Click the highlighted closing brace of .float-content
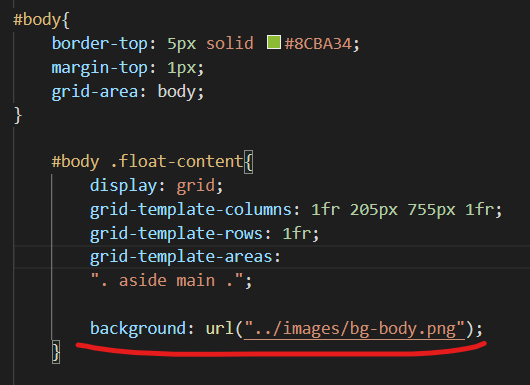The width and height of the screenshot is (530, 385). coord(56,352)
